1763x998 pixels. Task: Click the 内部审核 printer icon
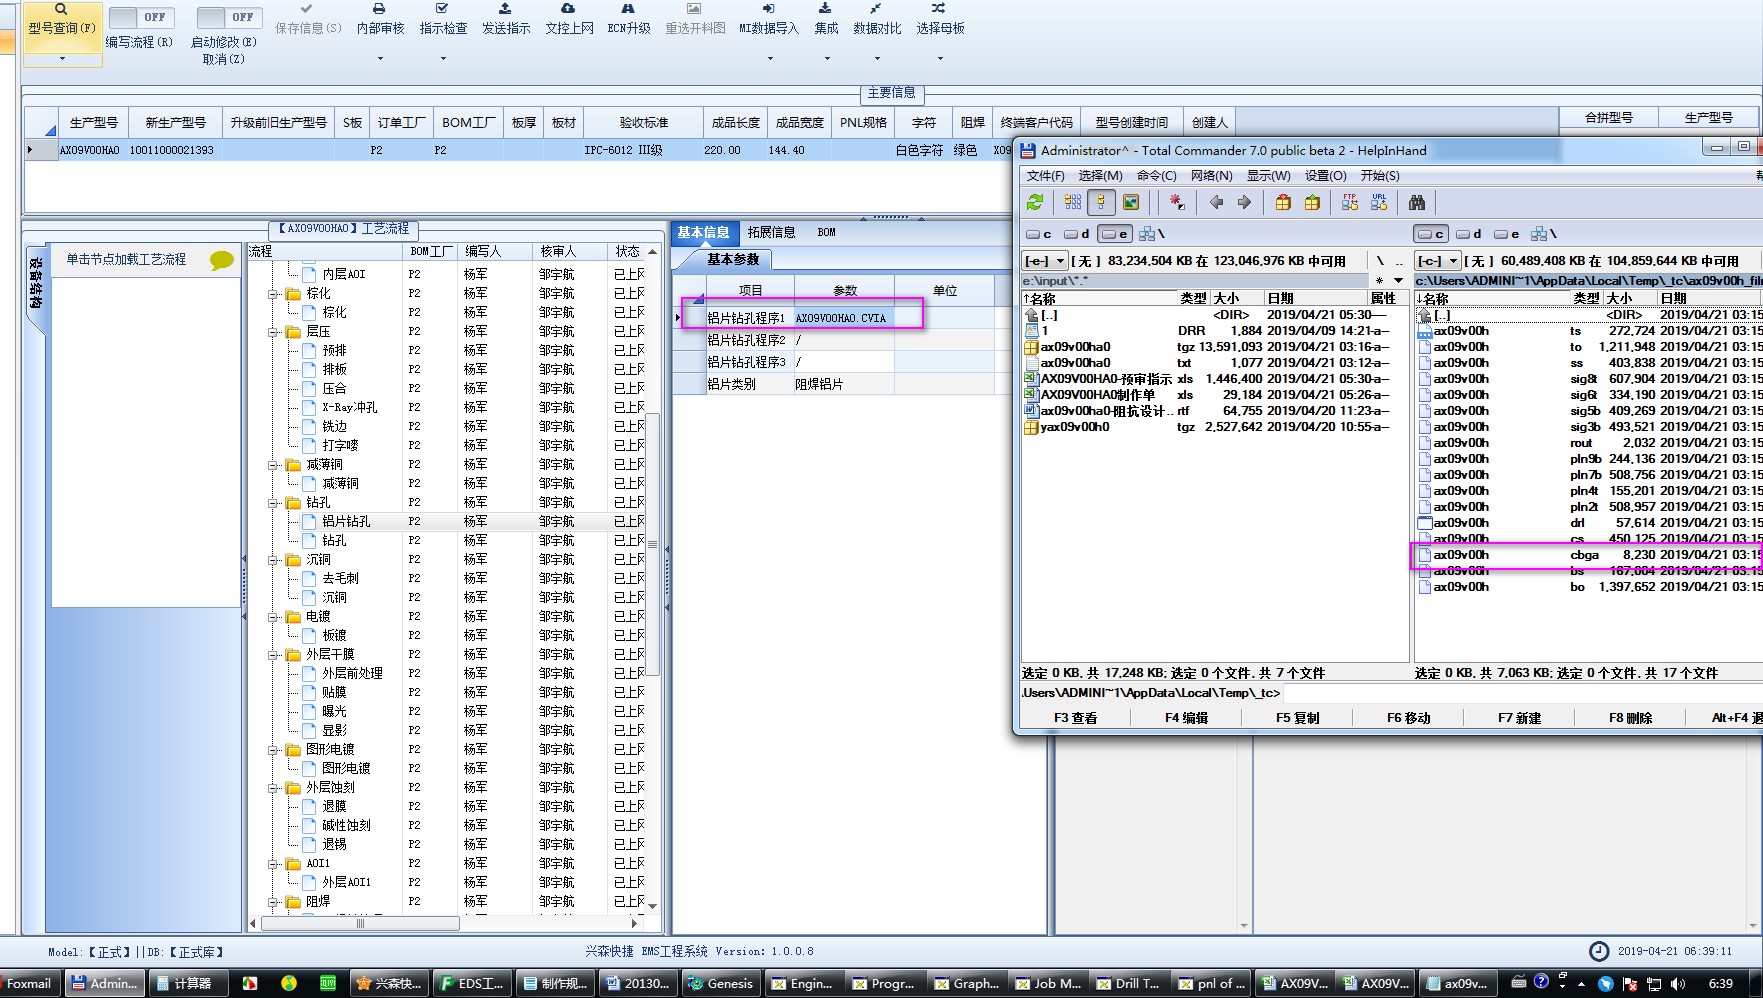click(x=379, y=8)
